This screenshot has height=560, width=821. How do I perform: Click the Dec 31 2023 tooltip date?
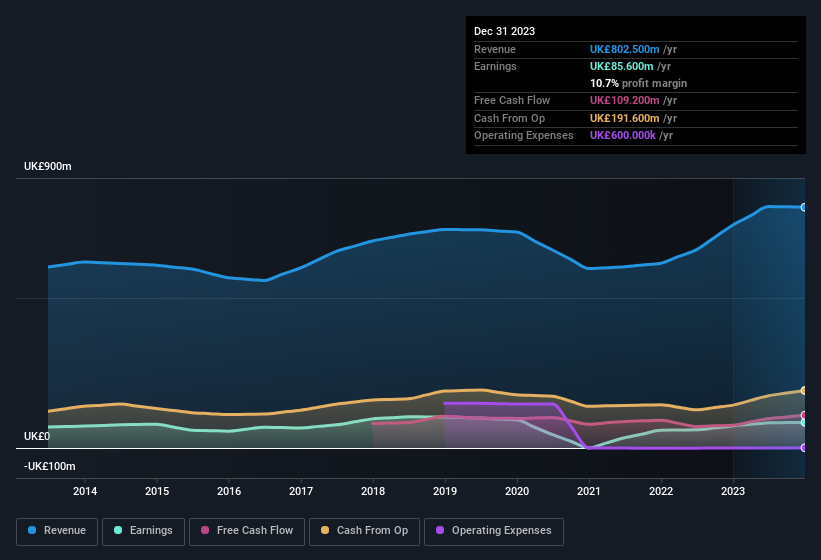point(504,31)
